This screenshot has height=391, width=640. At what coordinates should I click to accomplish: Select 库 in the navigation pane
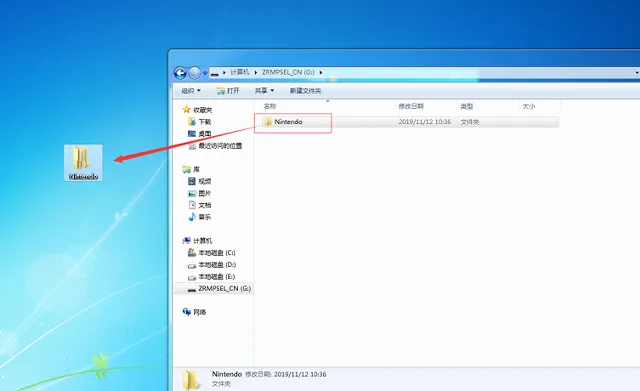click(x=191, y=169)
